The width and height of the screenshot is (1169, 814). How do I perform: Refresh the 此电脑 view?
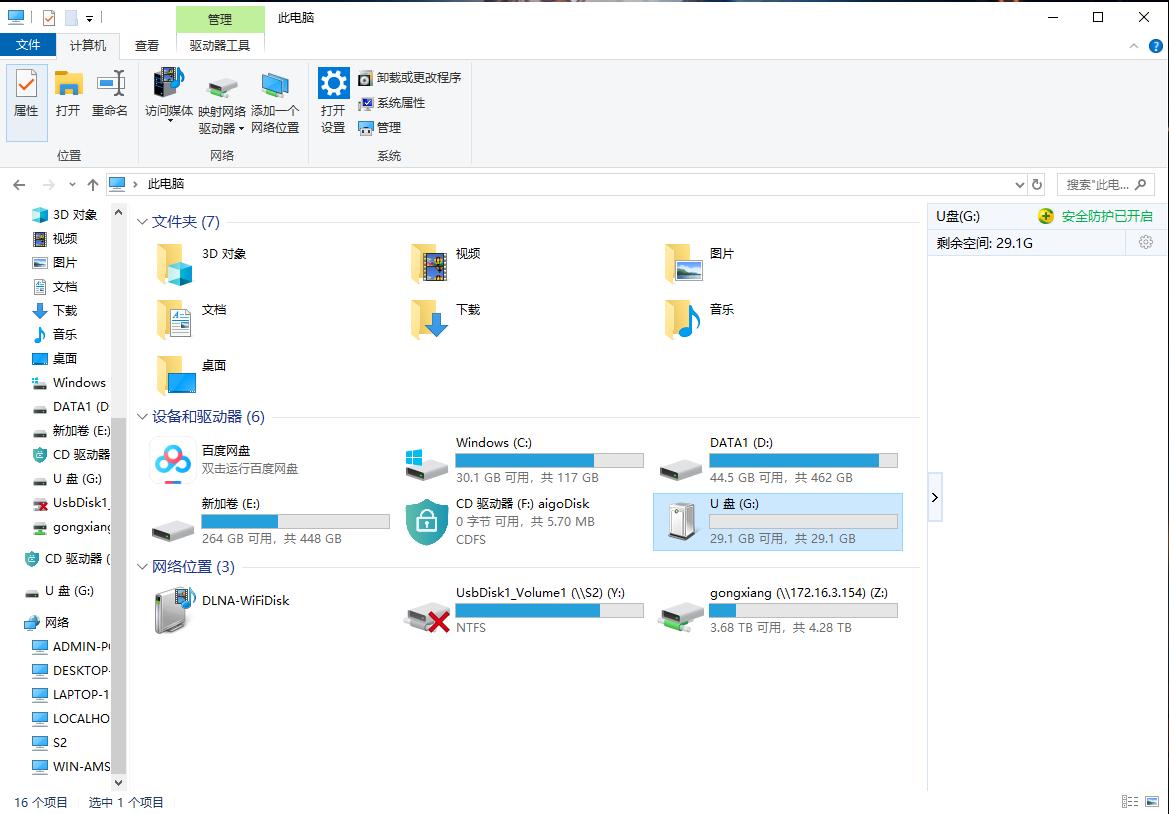tap(1036, 185)
